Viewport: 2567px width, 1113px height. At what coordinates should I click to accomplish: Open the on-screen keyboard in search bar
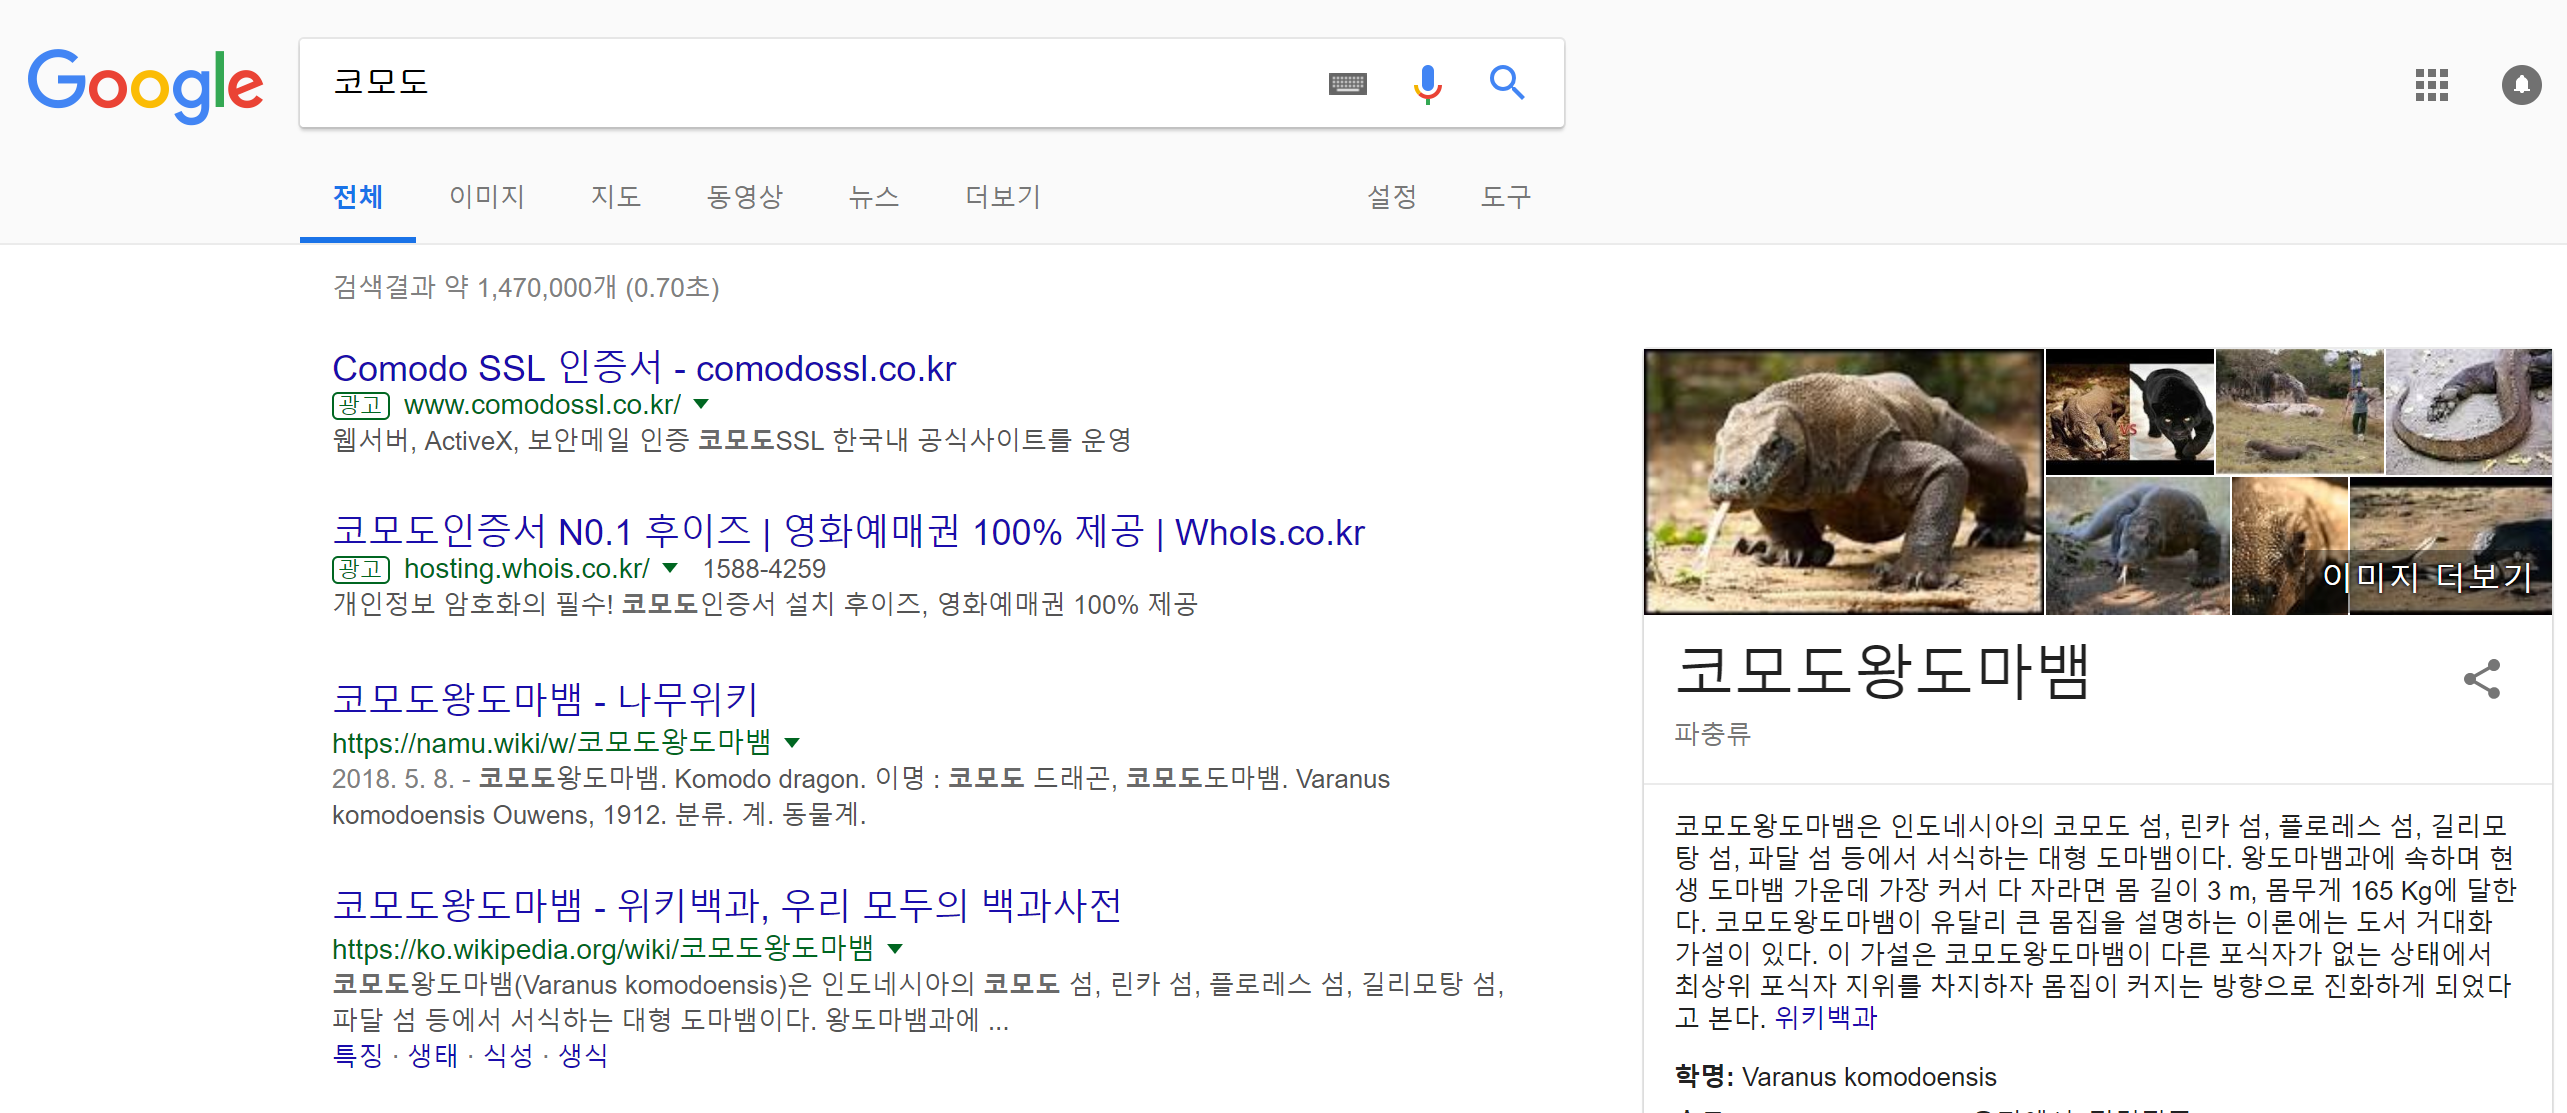click(x=1348, y=84)
